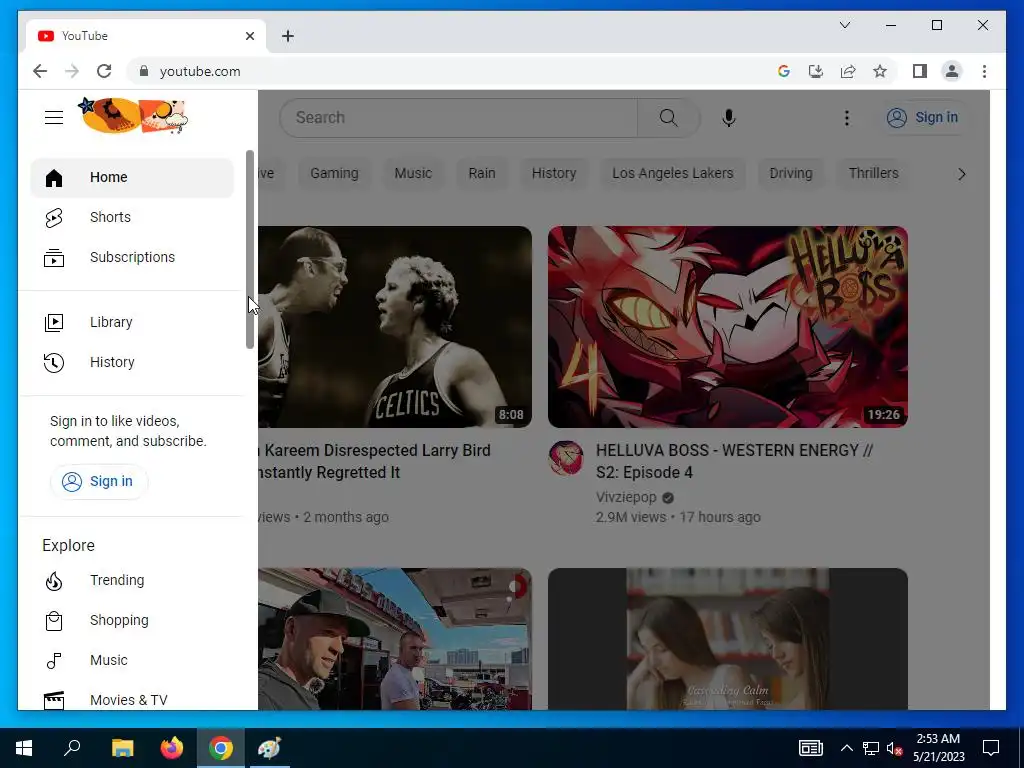Open Trending under Explore
This screenshot has width=1024, height=768.
pos(132,581)
